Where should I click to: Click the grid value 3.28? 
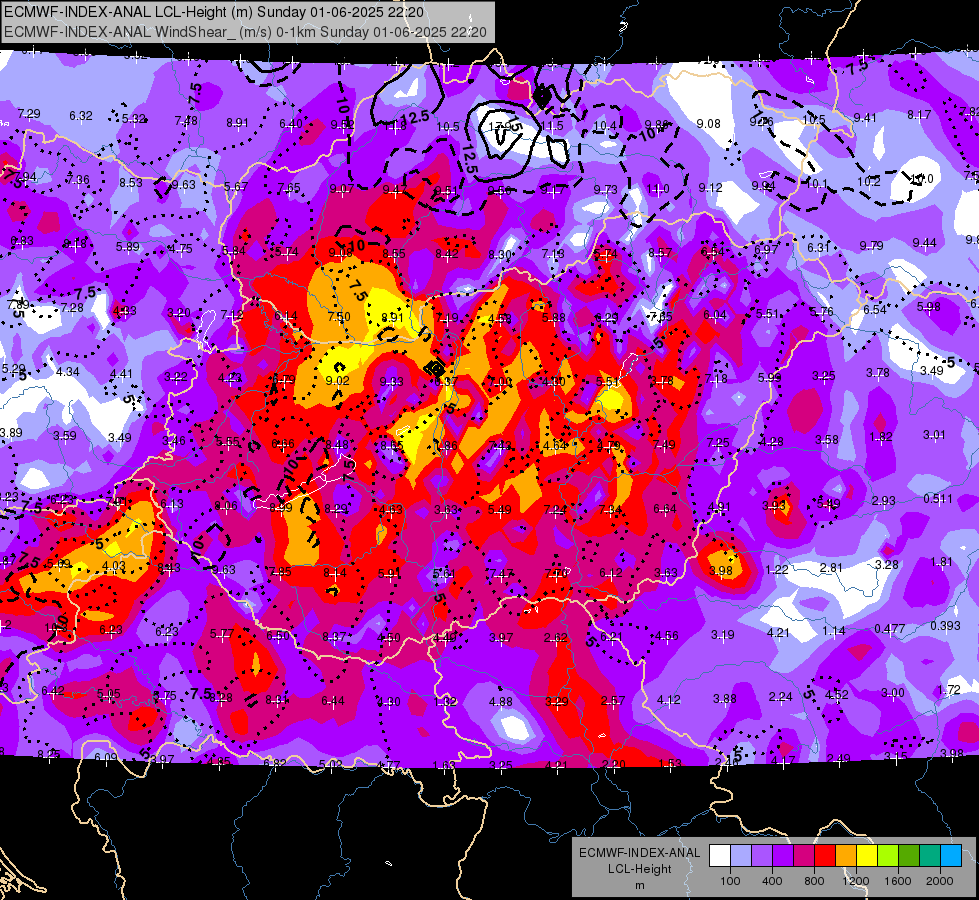click(x=887, y=565)
